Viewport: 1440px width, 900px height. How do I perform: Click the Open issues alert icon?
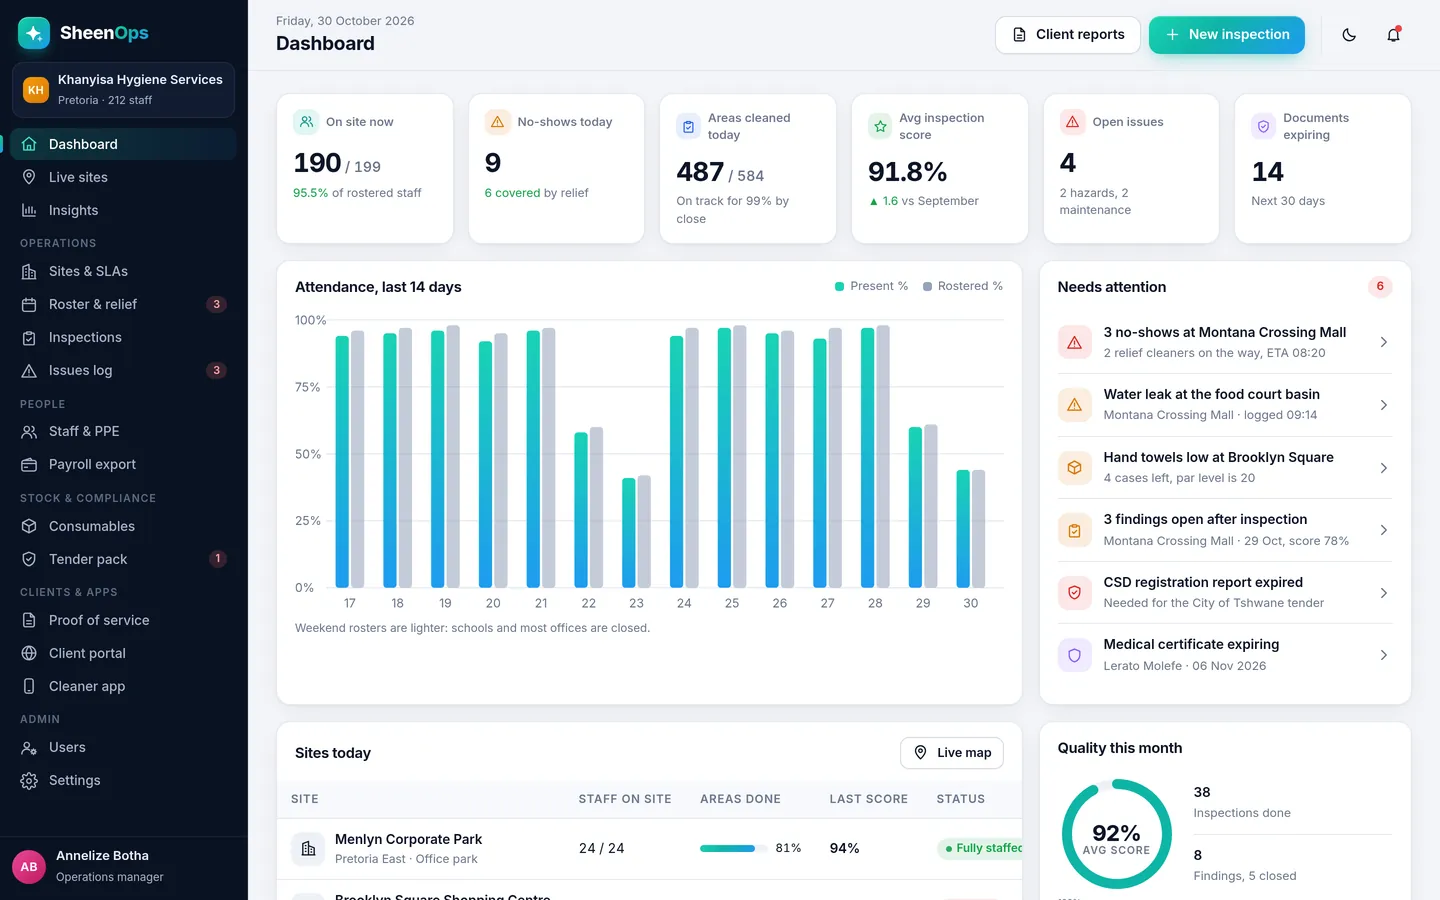(1072, 122)
